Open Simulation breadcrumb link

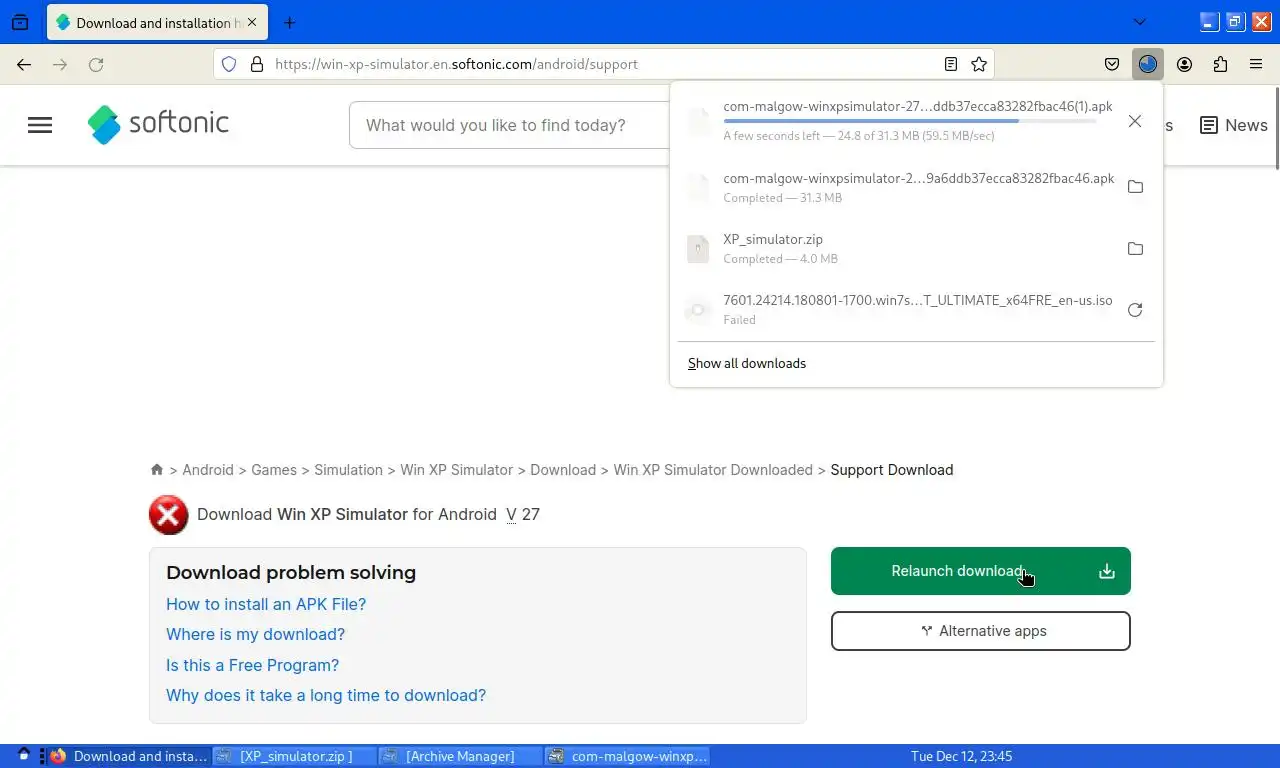[x=348, y=470]
